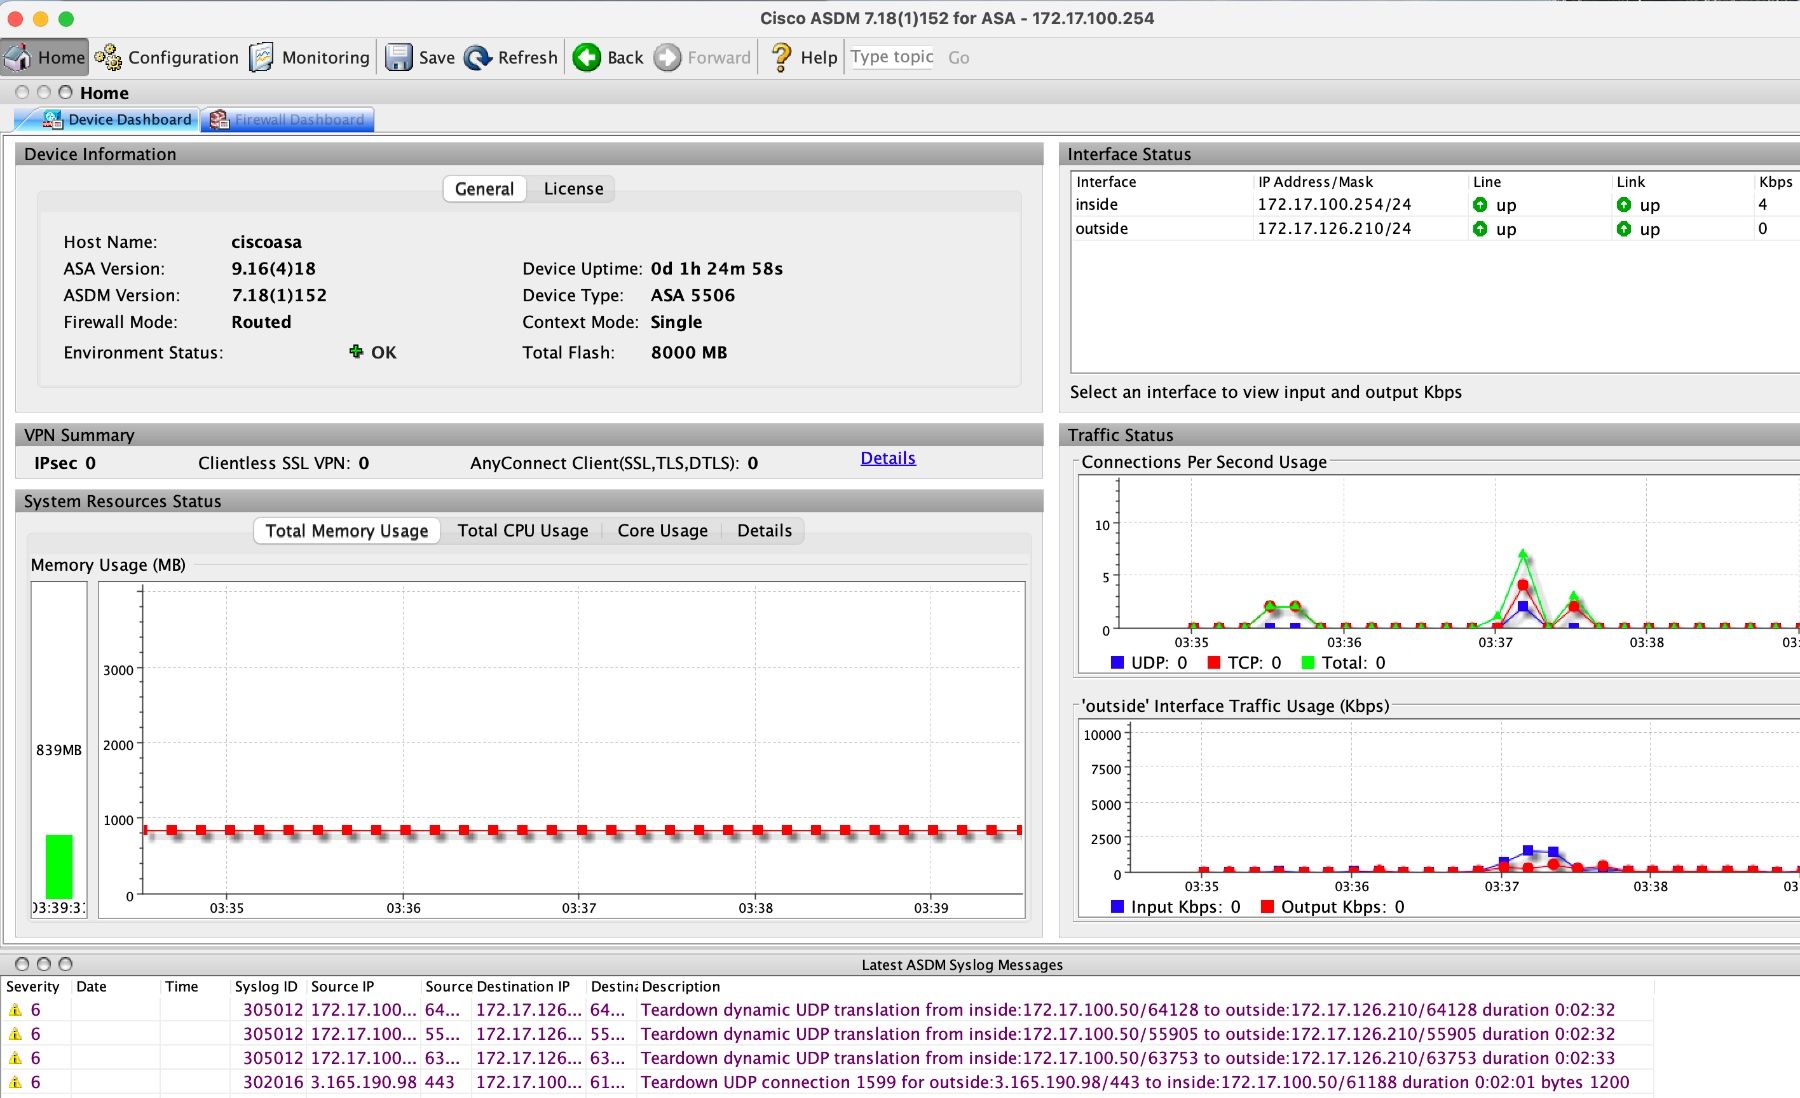Click red TCP legend swatch
This screenshot has width=1800, height=1098.
[x=1214, y=663]
